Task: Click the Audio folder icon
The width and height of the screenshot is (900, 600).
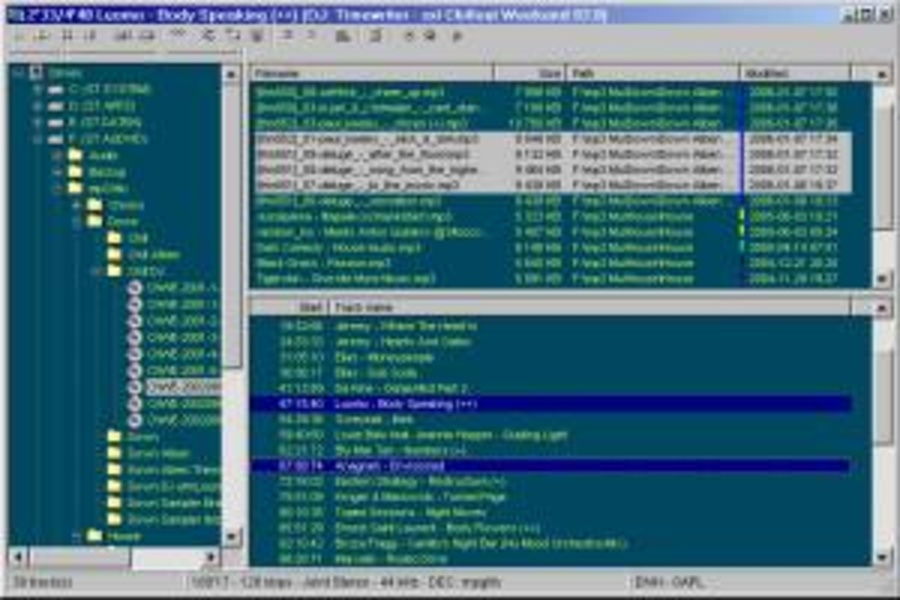Action: [75, 155]
